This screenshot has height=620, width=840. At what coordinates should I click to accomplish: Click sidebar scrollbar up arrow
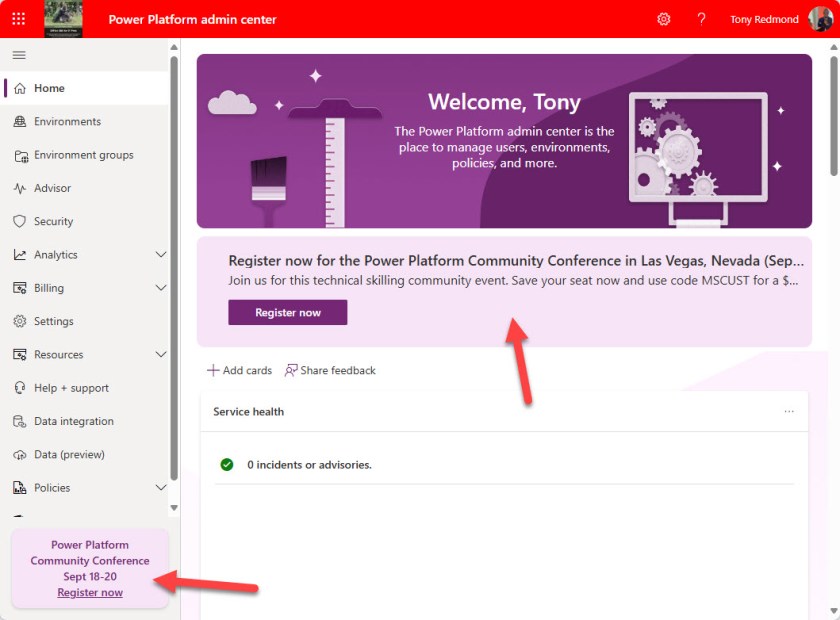[174, 48]
